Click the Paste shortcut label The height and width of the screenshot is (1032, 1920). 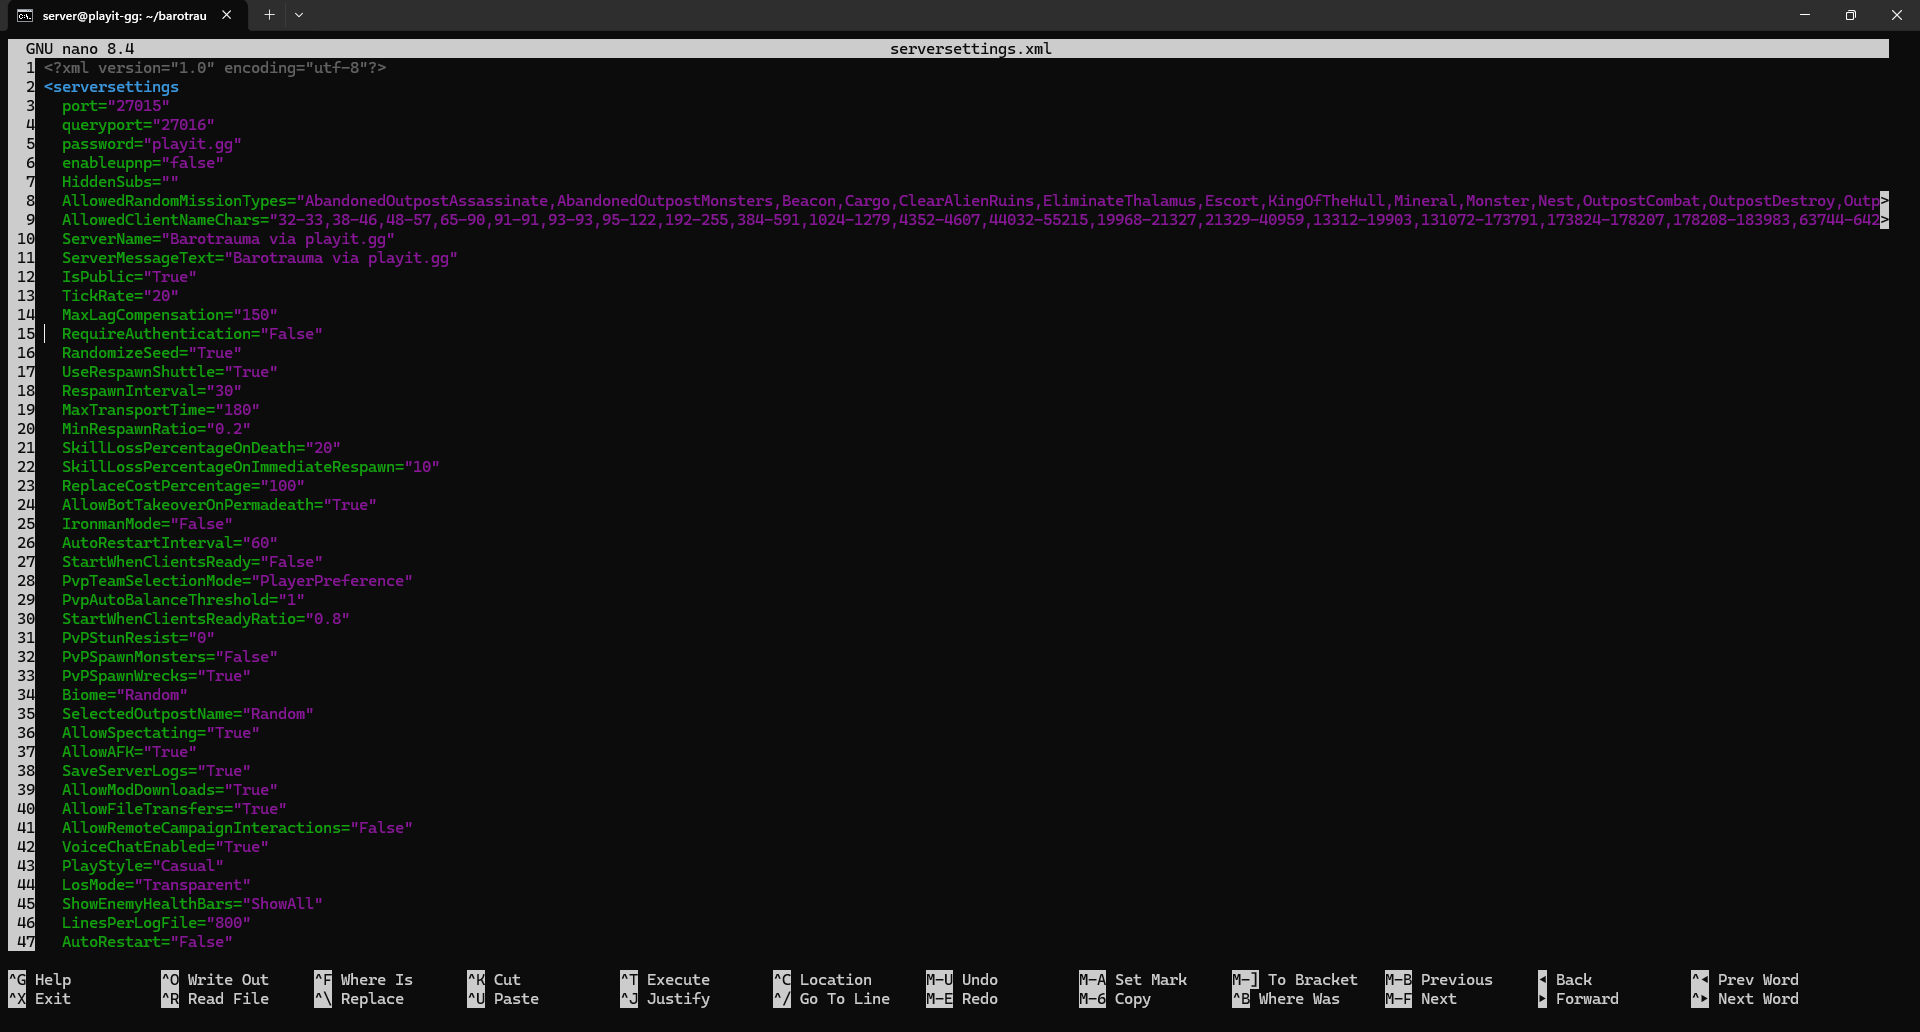pyautogui.click(x=516, y=999)
